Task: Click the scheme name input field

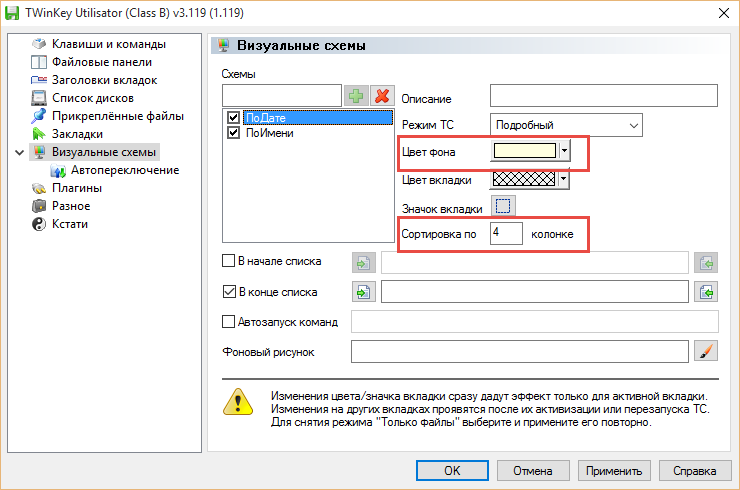Action: click(282, 95)
